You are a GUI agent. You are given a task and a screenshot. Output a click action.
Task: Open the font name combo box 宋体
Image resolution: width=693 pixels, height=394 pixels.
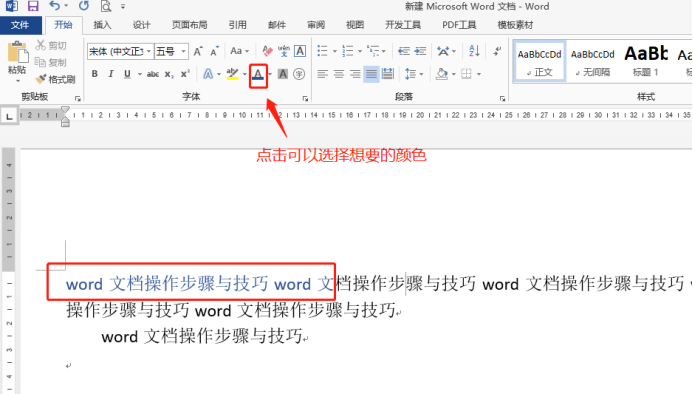coord(120,51)
